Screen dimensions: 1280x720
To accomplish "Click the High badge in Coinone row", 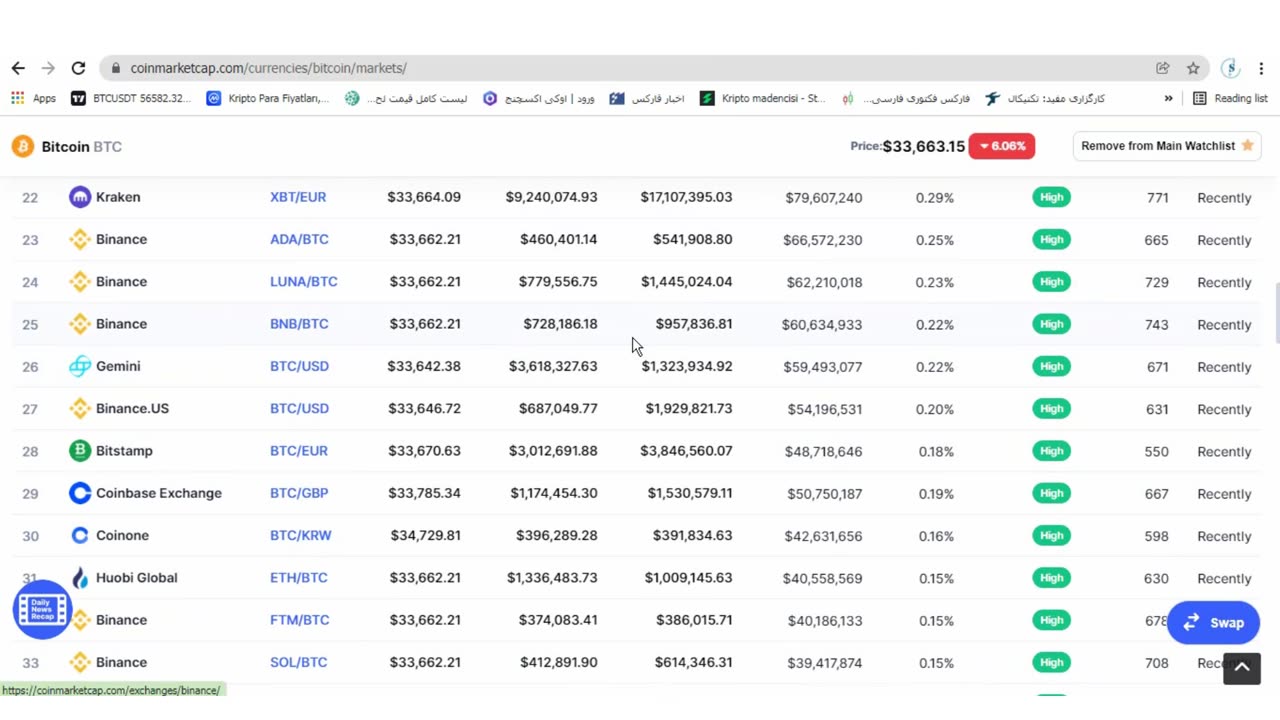I will point(1051,535).
